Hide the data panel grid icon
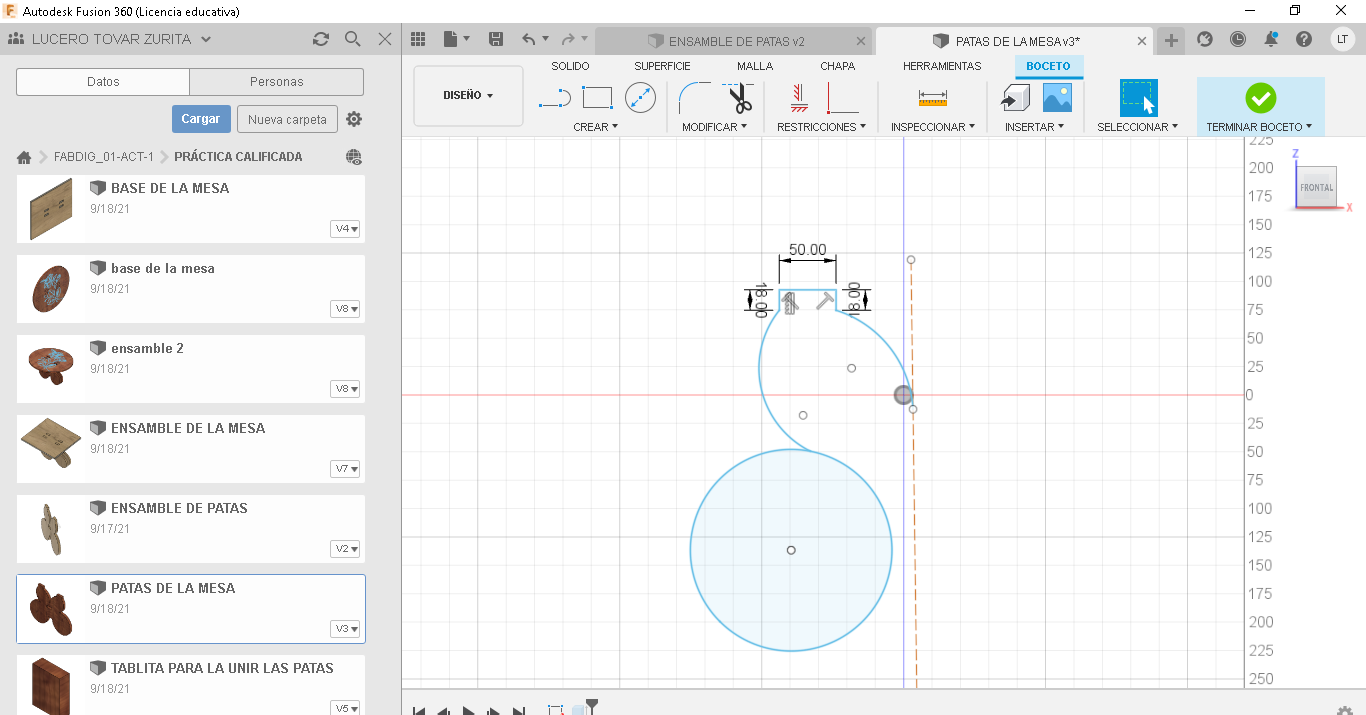The height and width of the screenshot is (715, 1366). (418, 39)
